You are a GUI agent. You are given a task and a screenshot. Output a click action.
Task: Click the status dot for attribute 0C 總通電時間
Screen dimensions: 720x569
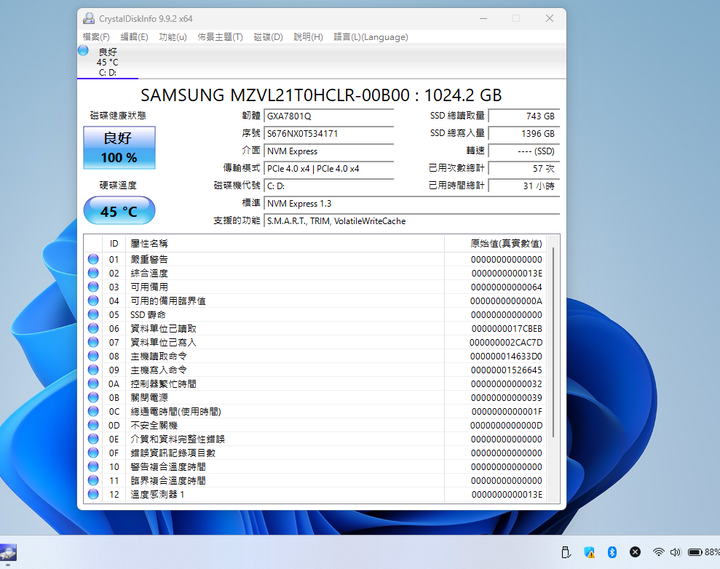pyautogui.click(x=93, y=411)
